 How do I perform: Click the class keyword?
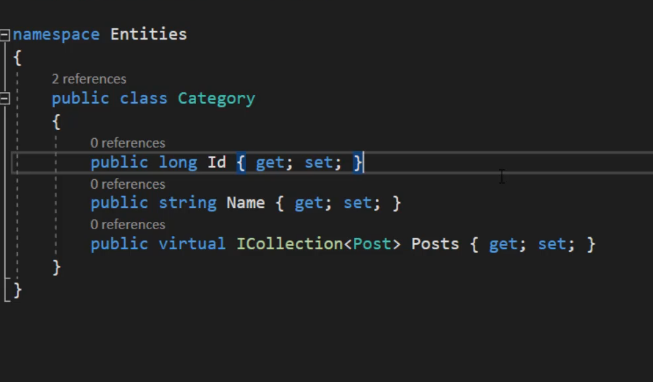[144, 99]
